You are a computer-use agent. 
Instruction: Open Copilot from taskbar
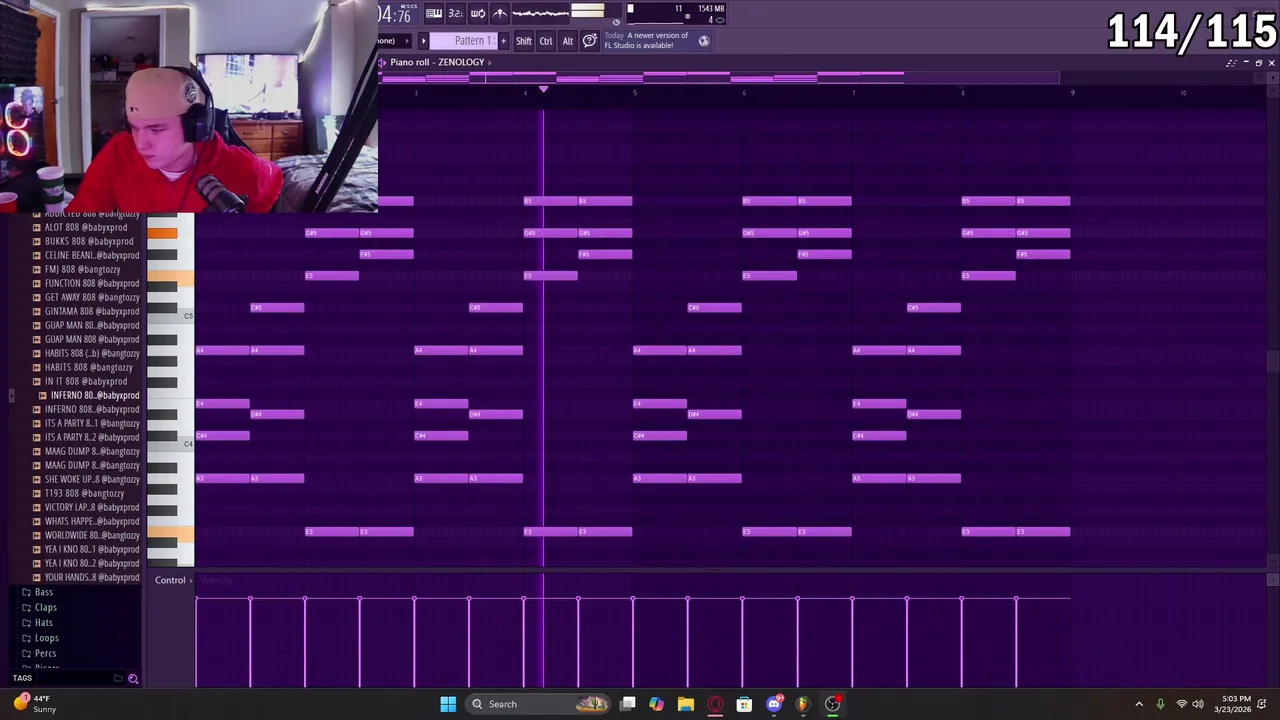point(656,704)
